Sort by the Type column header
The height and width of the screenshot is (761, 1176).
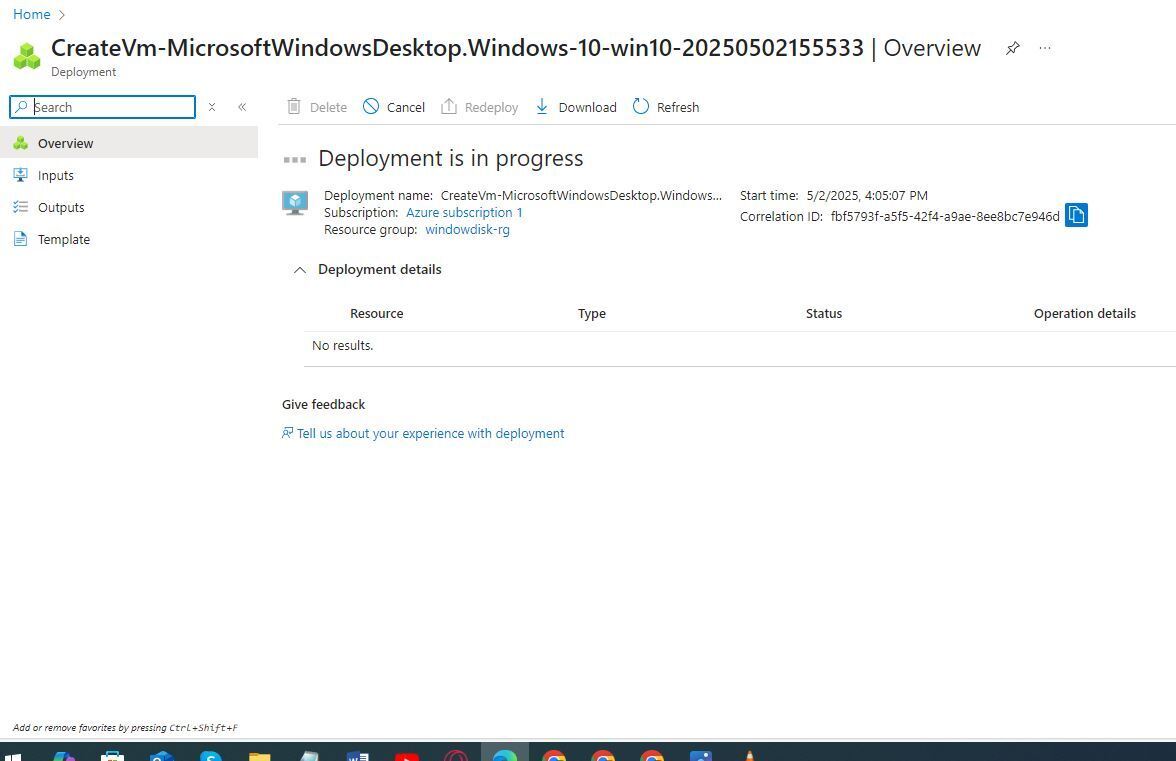pyautogui.click(x=592, y=313)
